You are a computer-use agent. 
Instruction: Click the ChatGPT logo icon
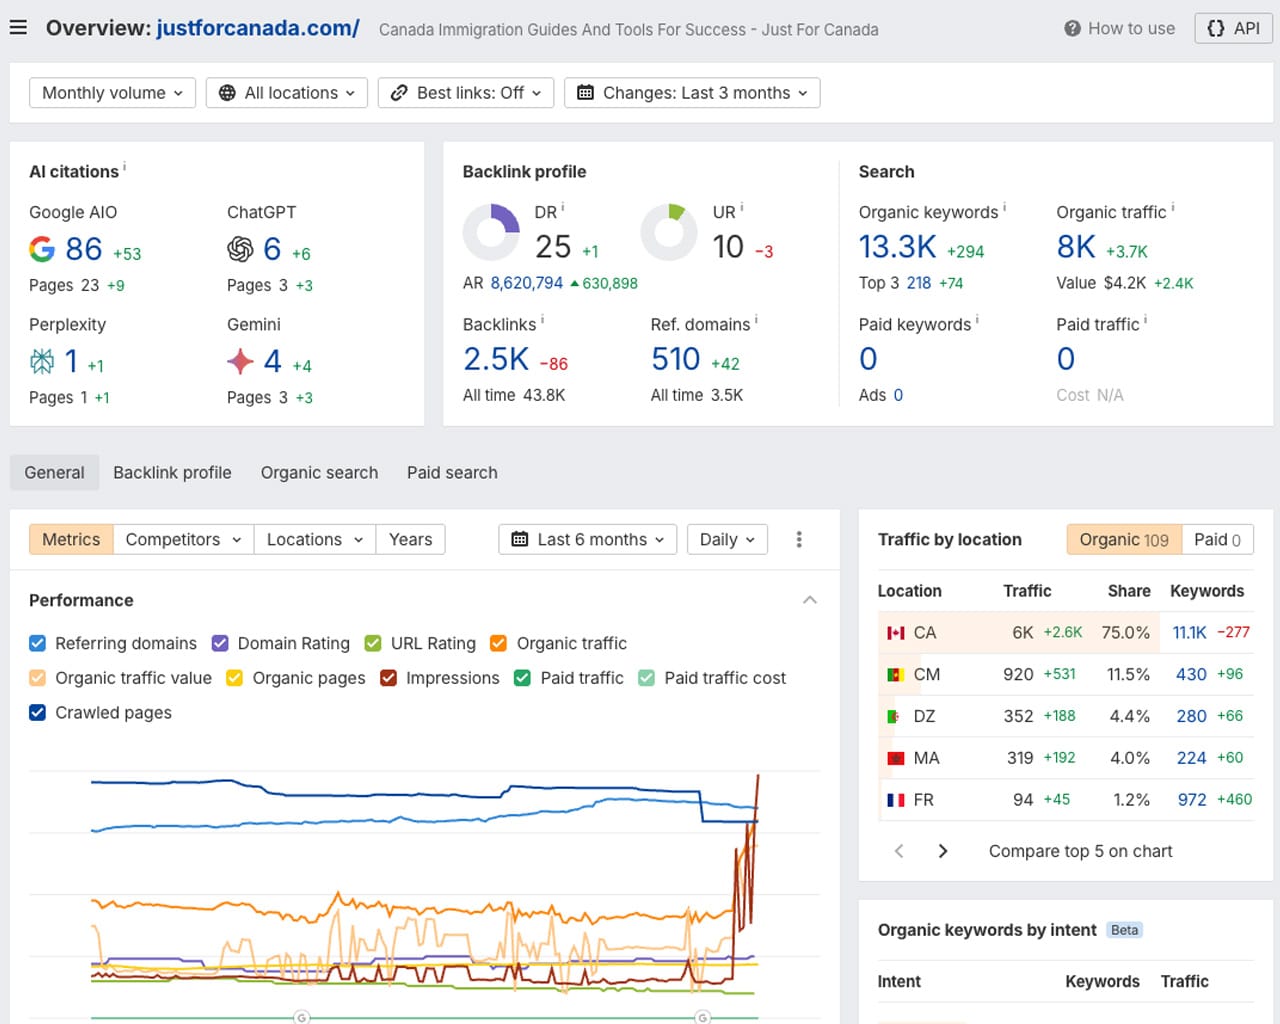click(240, 249)
